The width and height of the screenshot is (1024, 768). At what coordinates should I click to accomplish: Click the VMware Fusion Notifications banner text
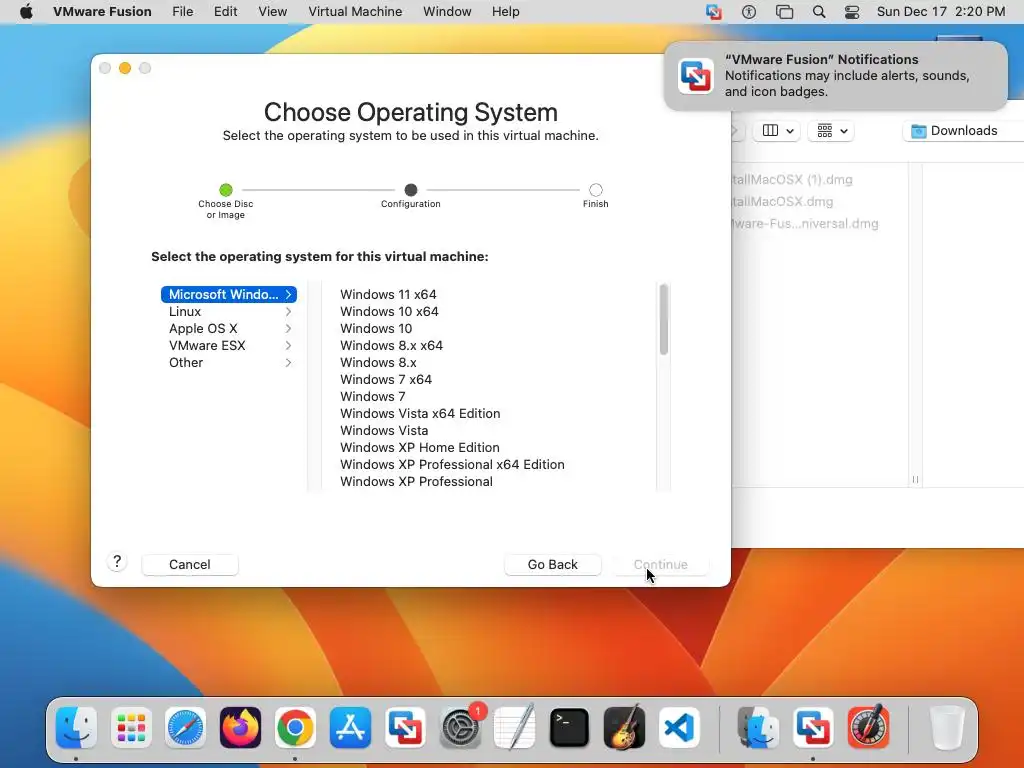click(x=846, y=76)
